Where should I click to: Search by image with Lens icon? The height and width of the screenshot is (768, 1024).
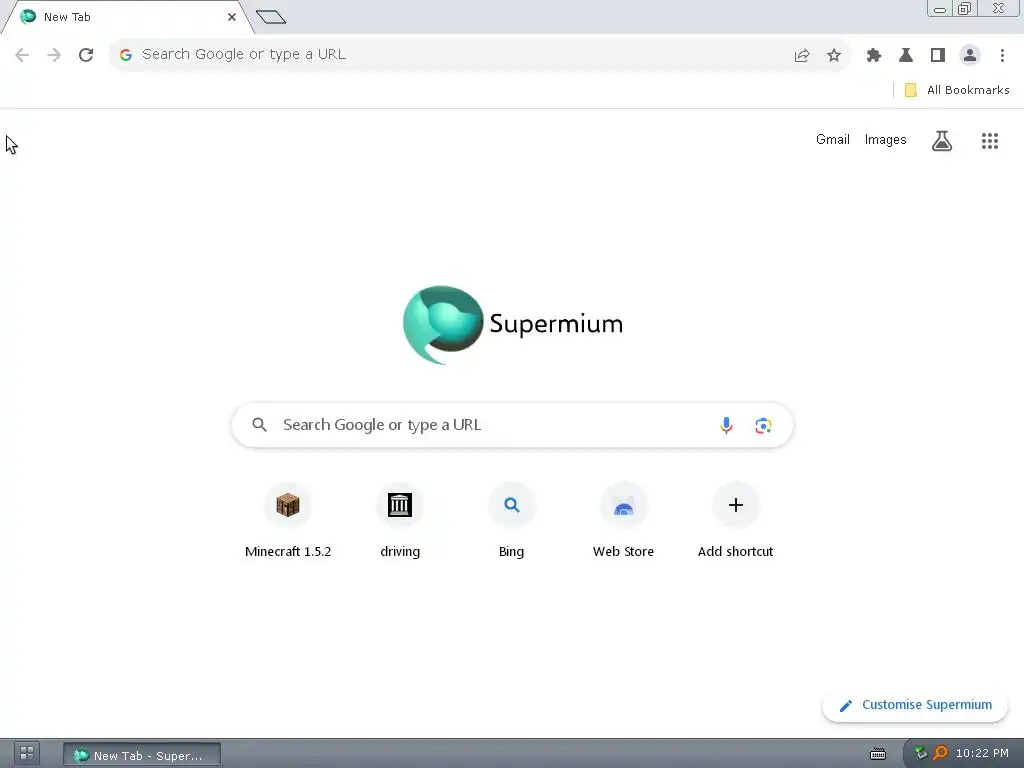pos(763,426)
